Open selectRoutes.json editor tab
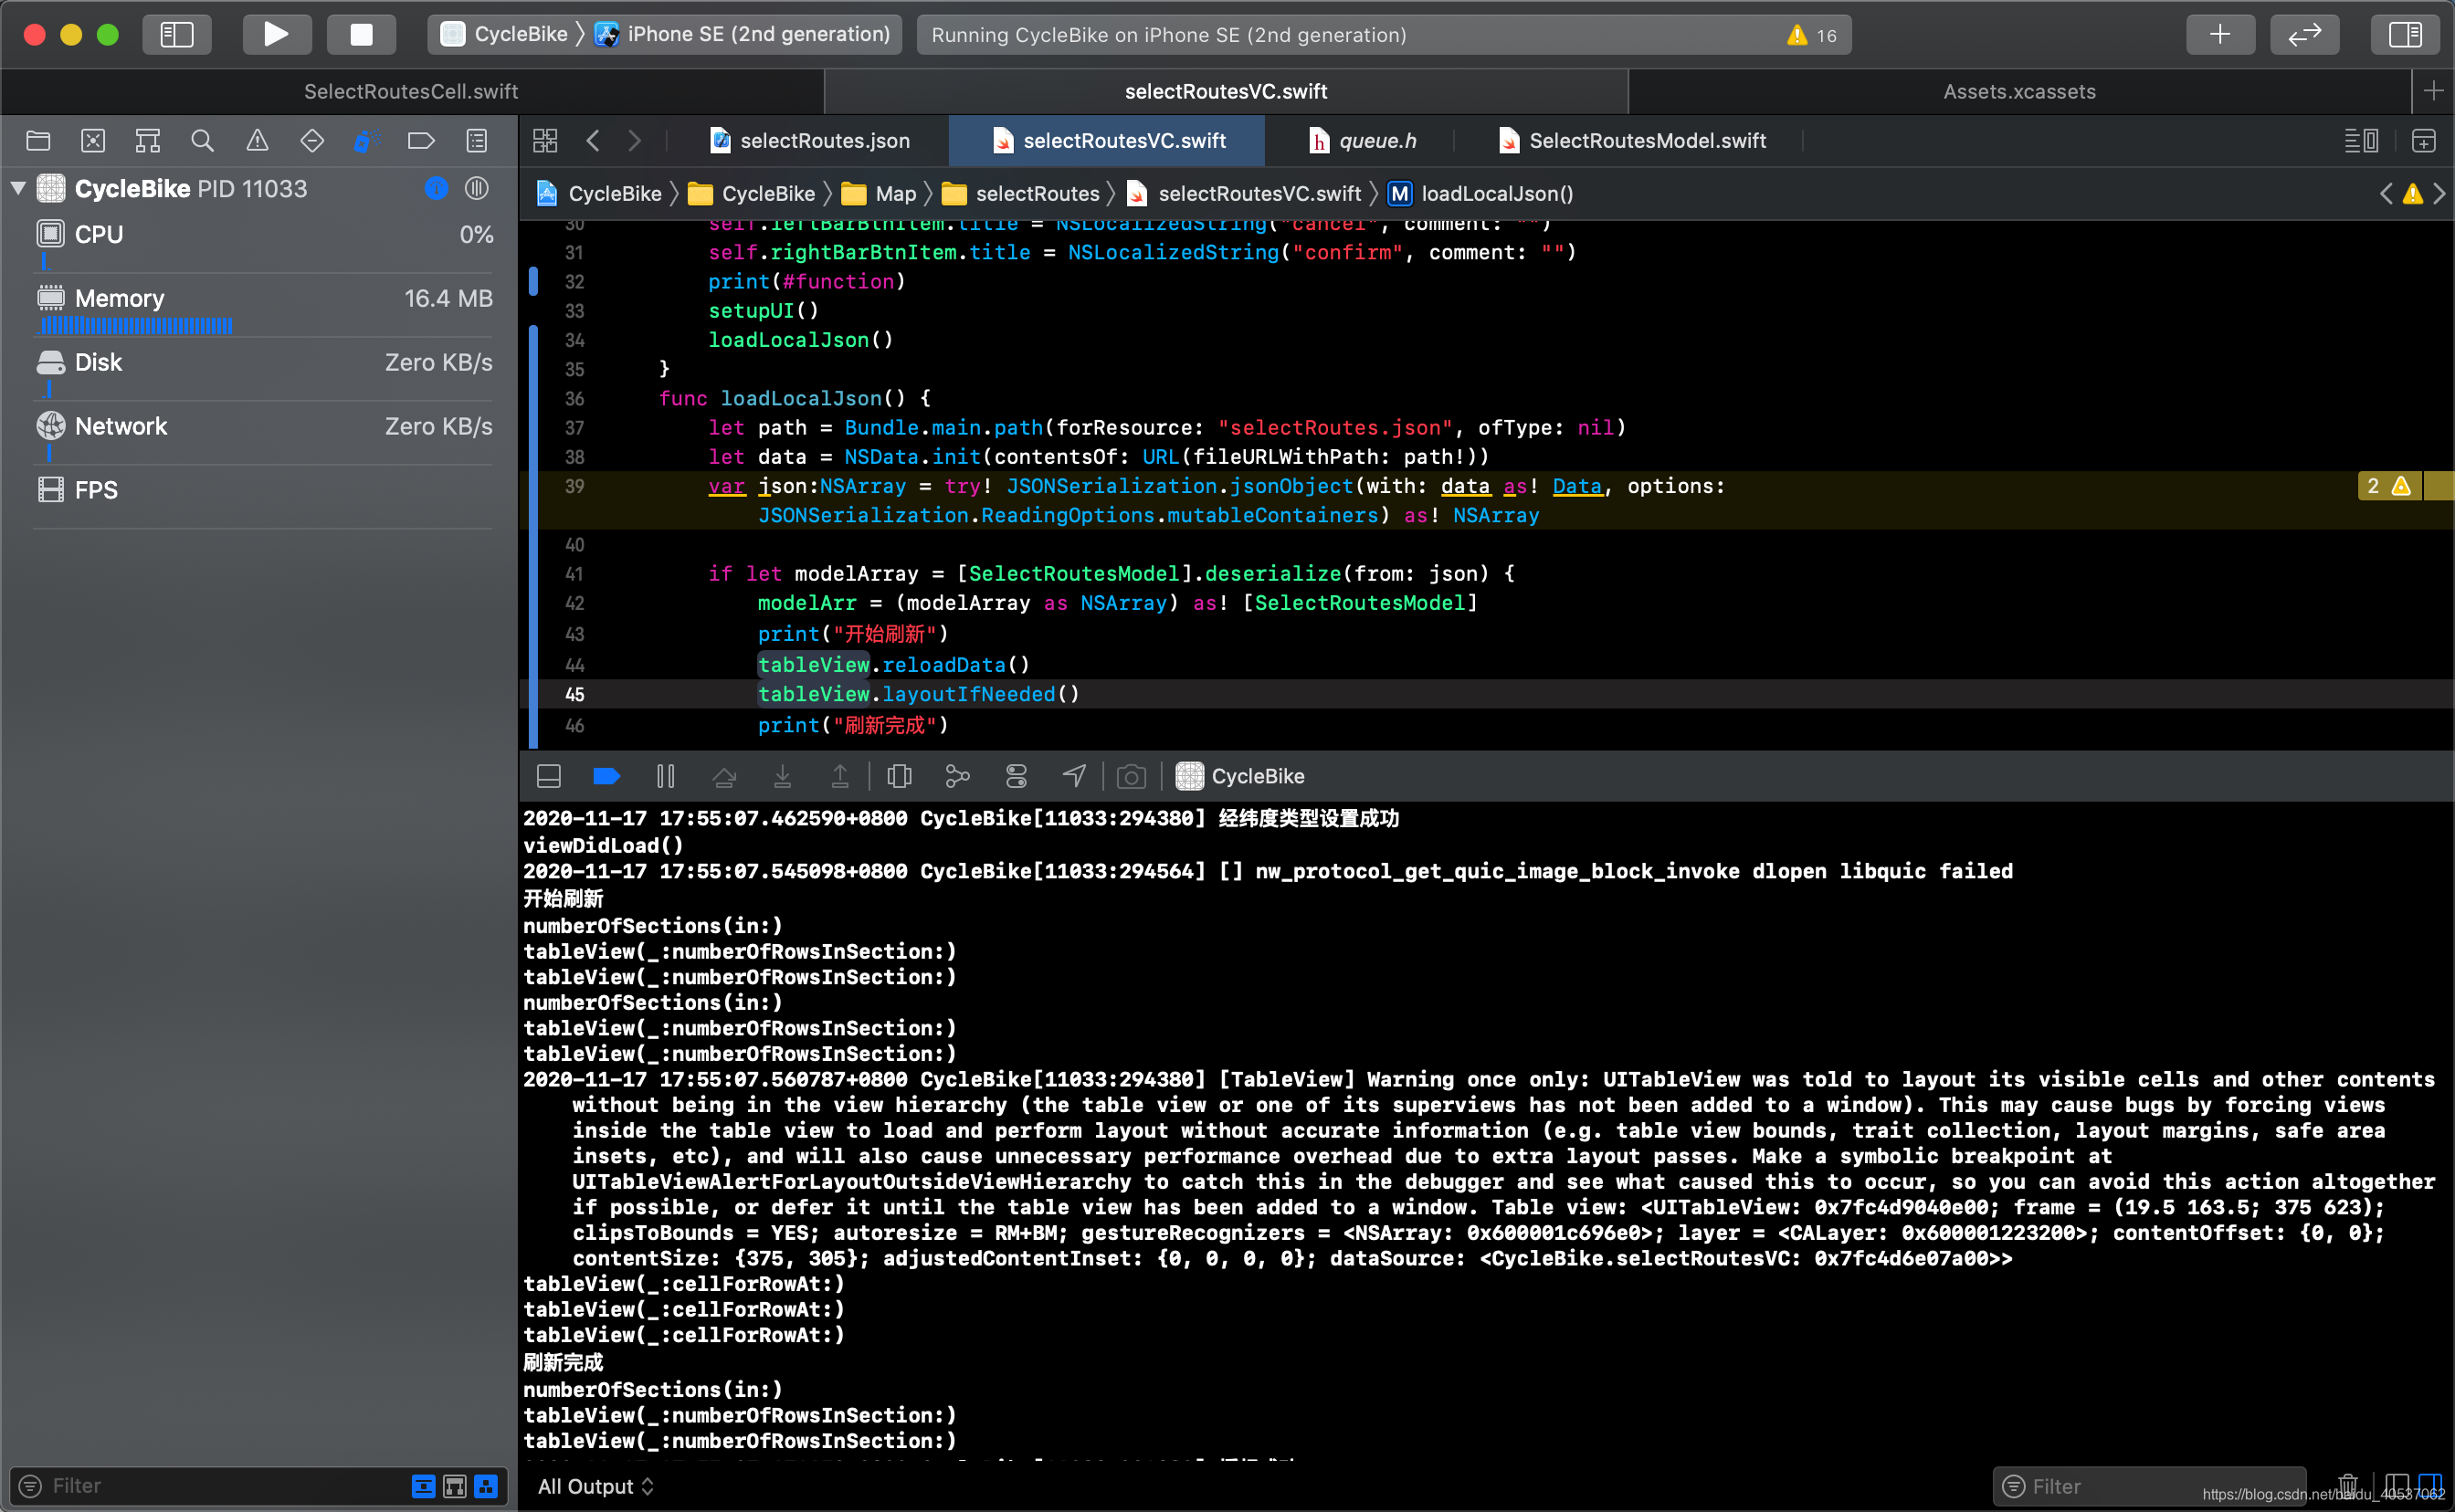2455x1512 pixels. [810, 141]
